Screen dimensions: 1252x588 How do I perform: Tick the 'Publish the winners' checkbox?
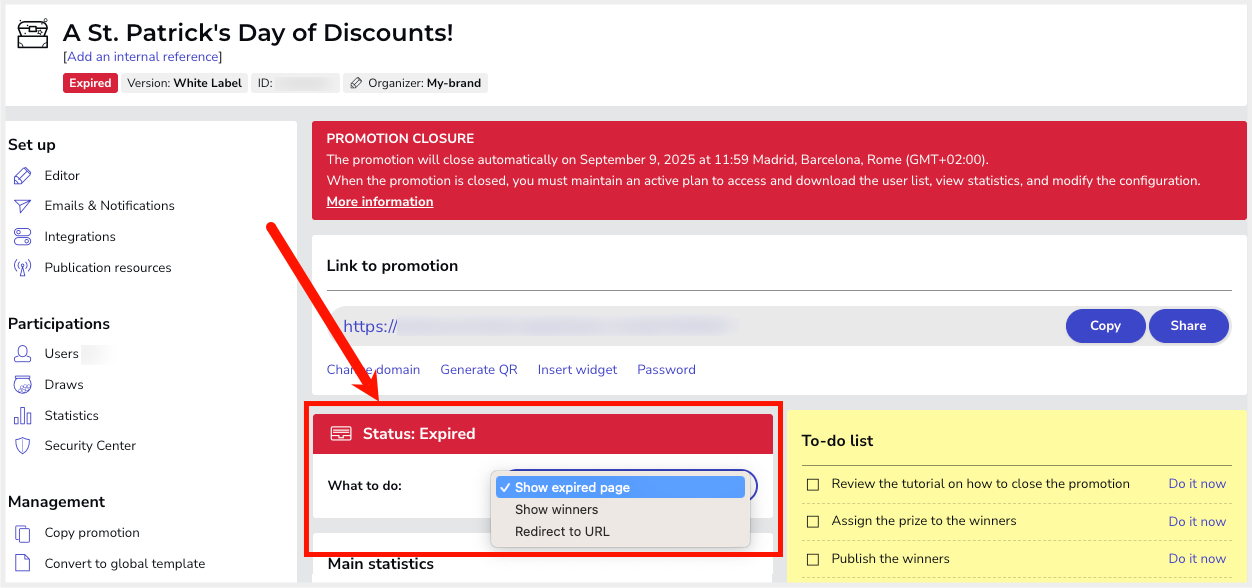click(813, 559)
